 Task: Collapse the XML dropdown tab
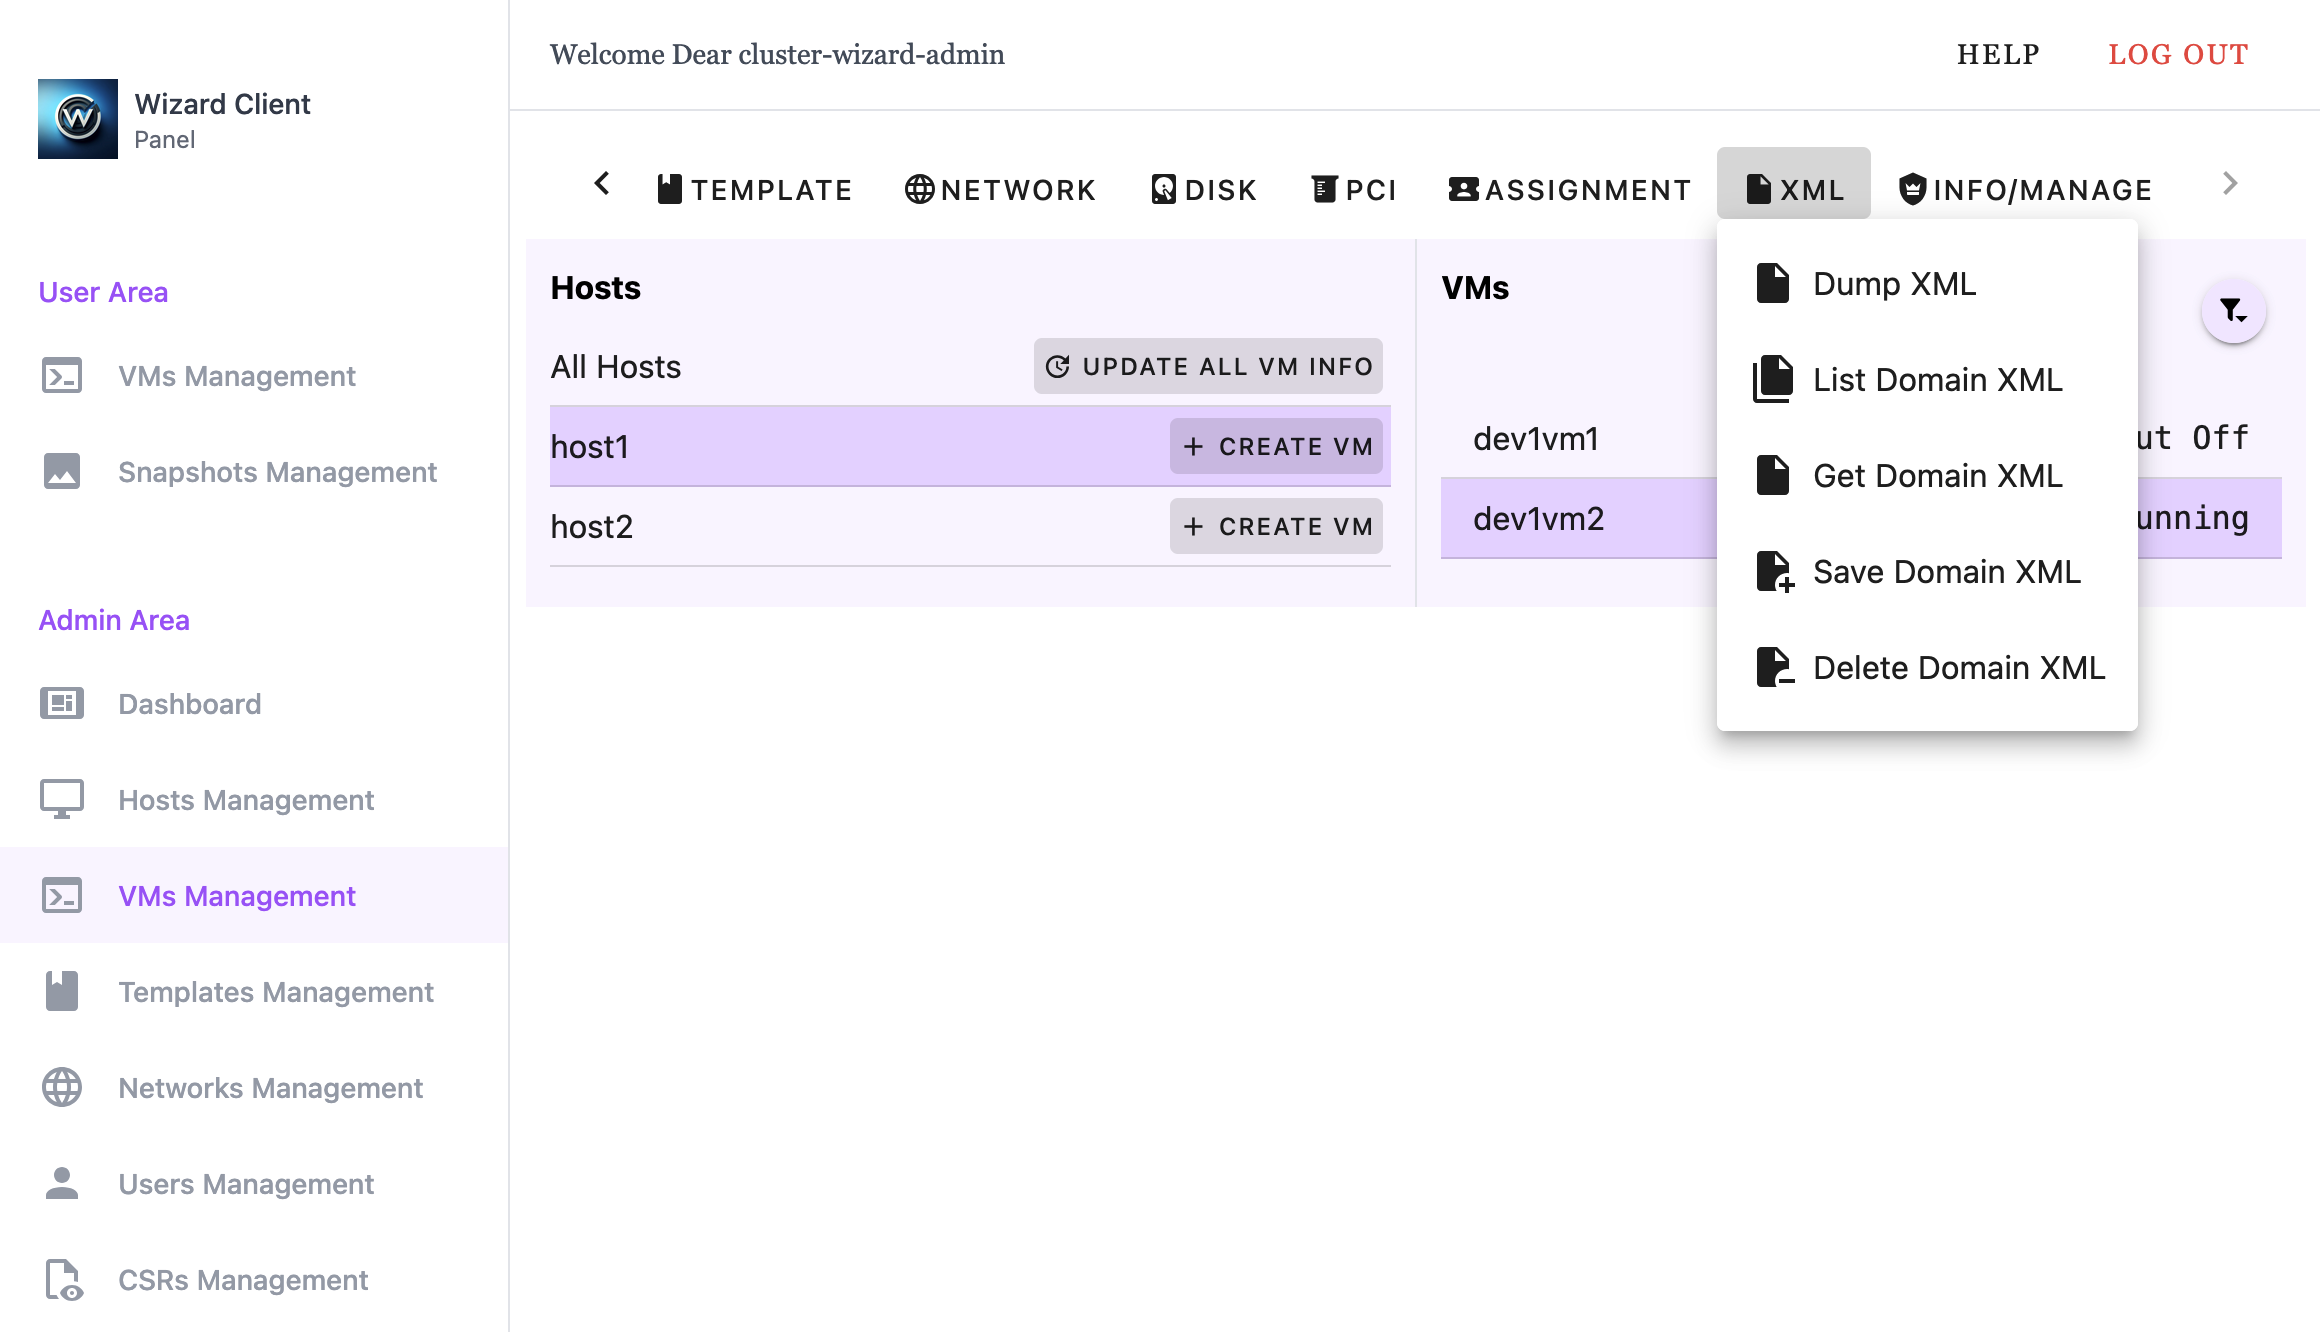point(1794,189)
